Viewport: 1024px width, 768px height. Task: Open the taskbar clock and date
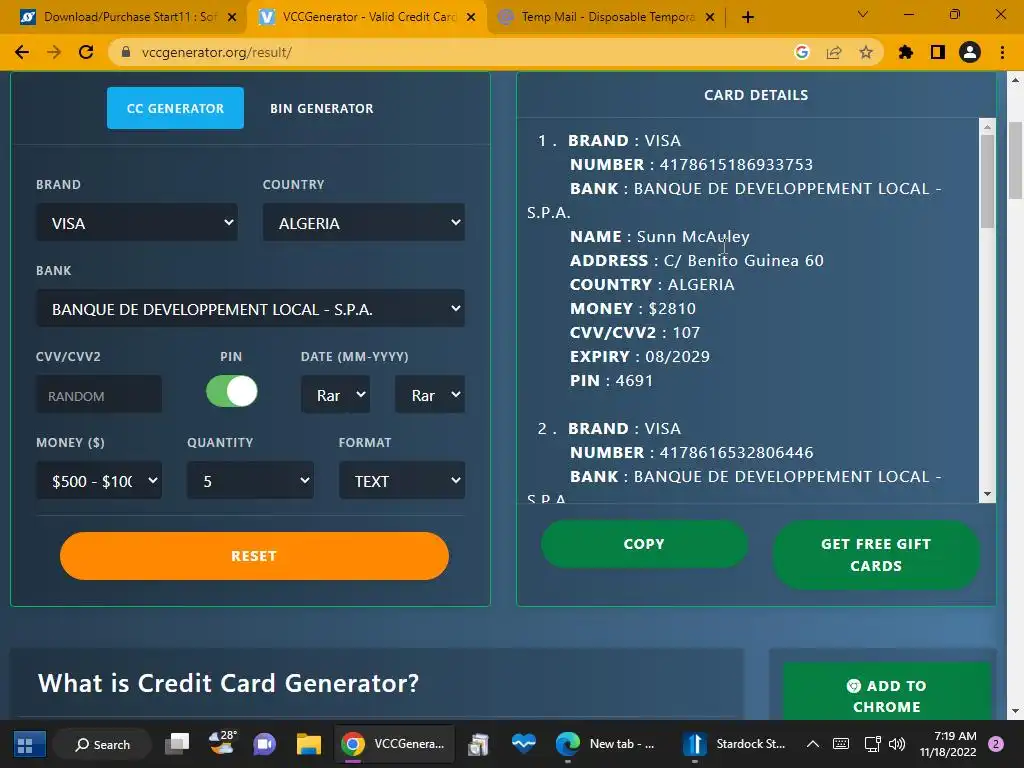(x=948, y=744)
